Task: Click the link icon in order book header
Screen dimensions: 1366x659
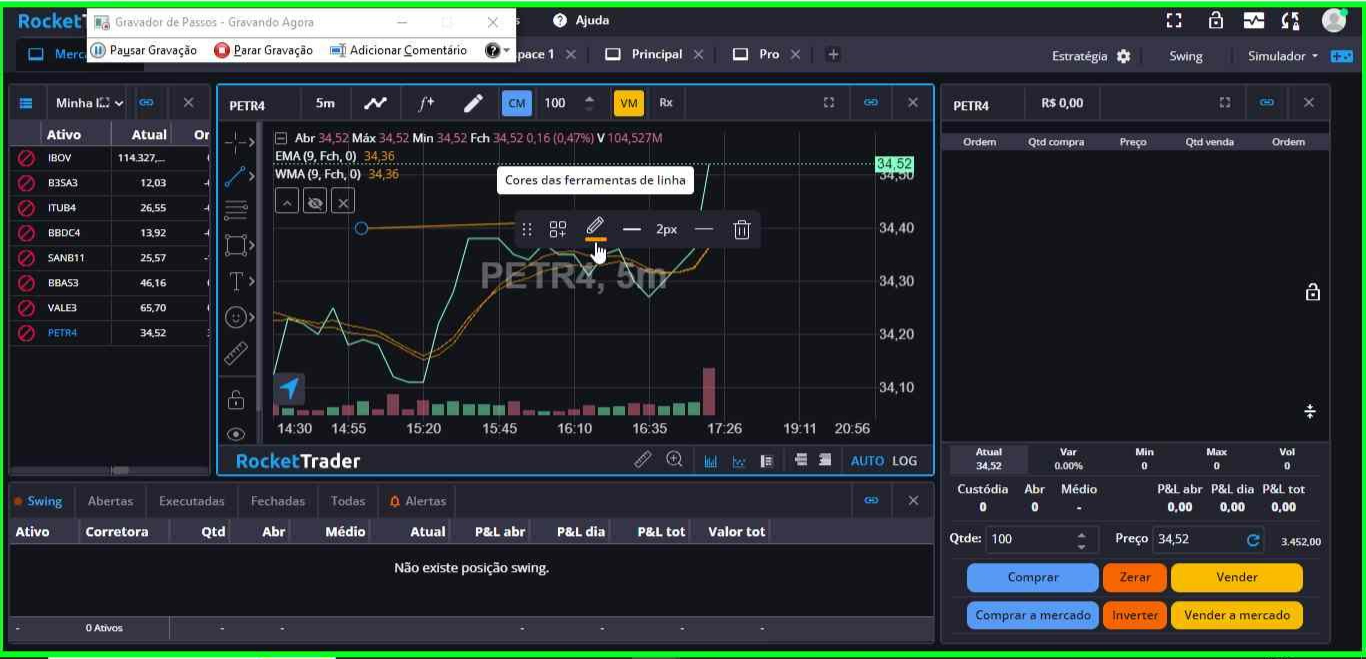Action: tap(1267, 102)
